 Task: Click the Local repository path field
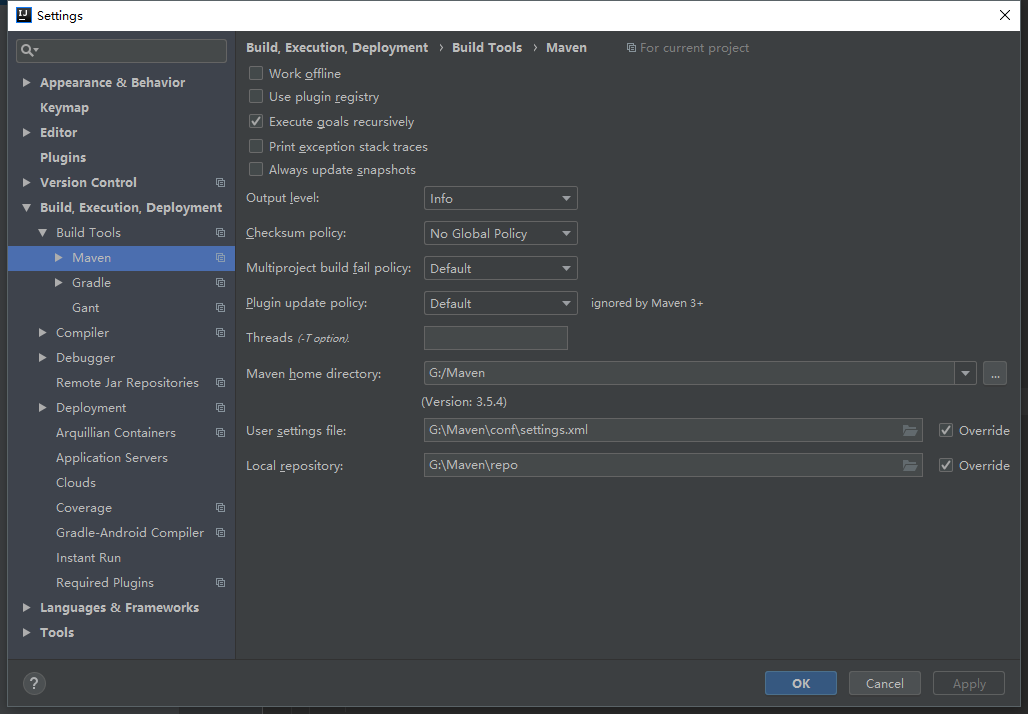pyautogui.click(x=673, y=465)
